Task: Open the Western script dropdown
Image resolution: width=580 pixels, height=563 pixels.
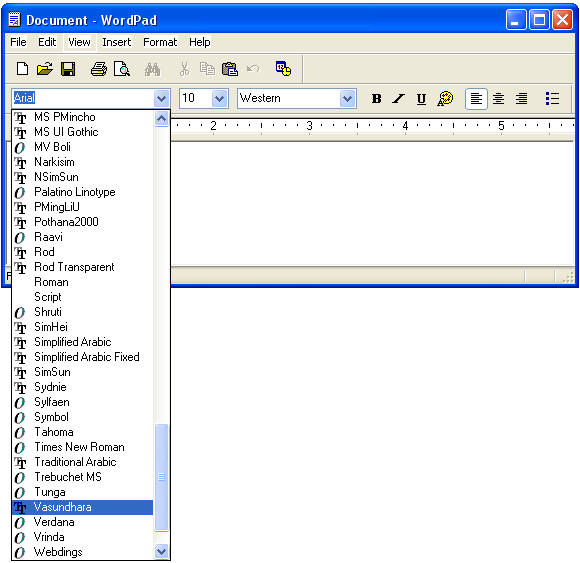Action: tap(347, 98)
